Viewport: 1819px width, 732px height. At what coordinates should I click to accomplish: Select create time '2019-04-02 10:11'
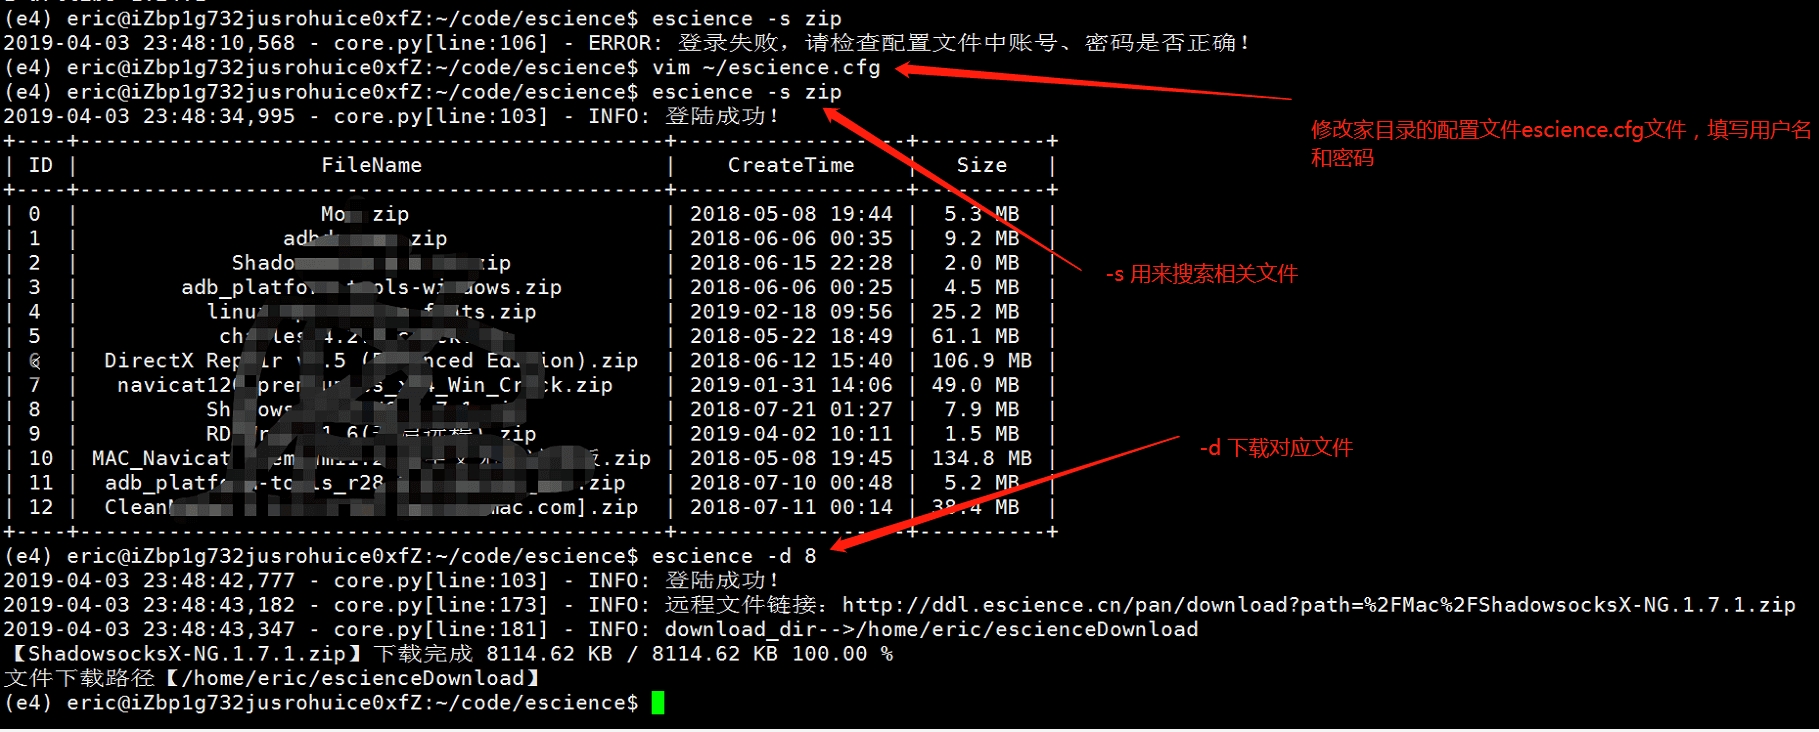coord(791,434)
